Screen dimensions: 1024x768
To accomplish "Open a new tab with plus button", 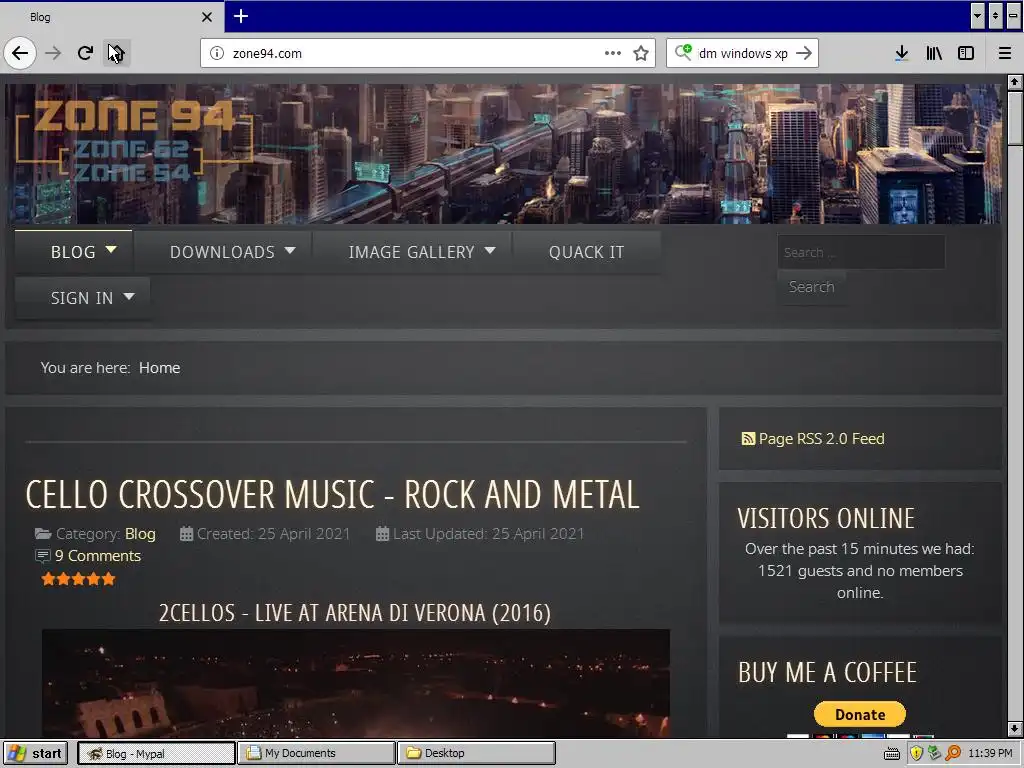I will click(x=240, y=16).
